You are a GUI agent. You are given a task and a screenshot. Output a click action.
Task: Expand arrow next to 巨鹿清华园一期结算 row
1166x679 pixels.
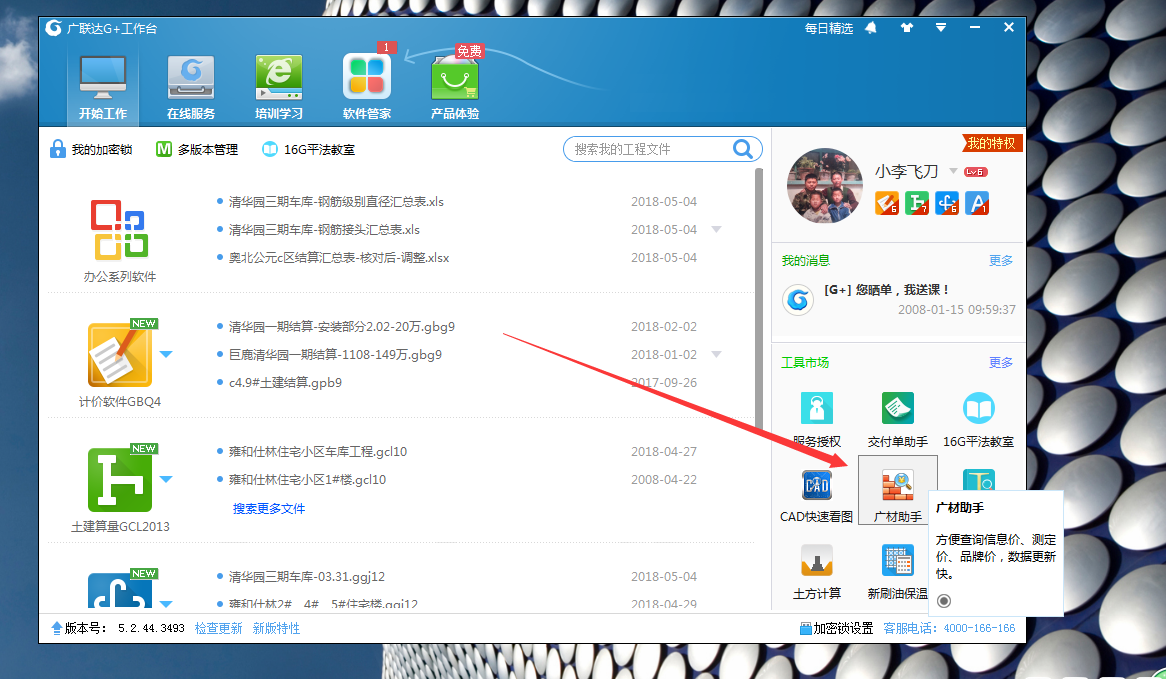pyautogui.click(x=716, y=354)
